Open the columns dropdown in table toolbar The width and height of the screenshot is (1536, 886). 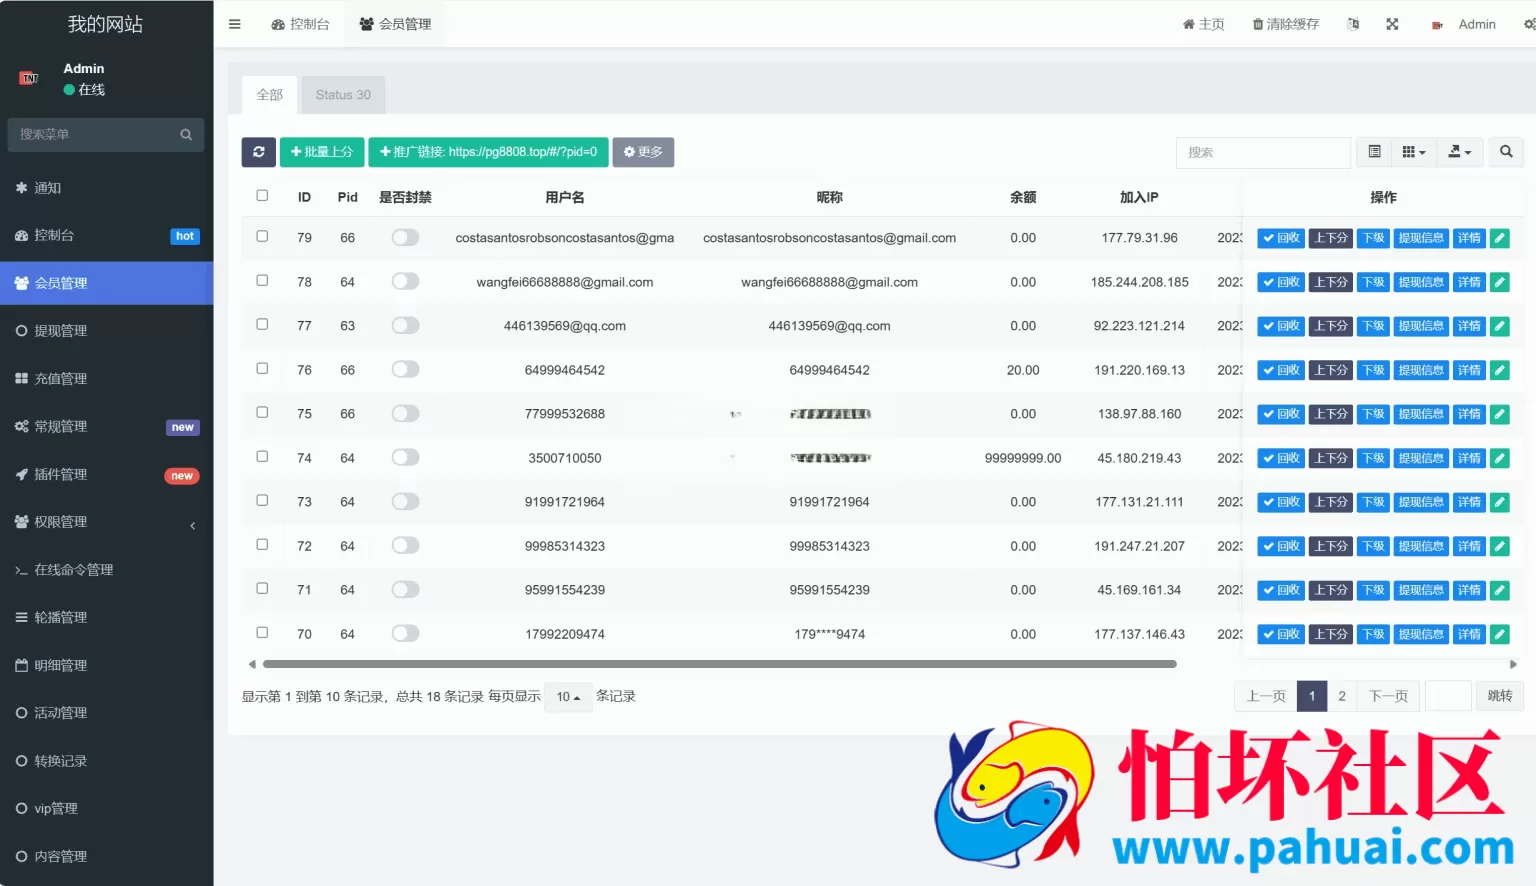[1414, 152]
